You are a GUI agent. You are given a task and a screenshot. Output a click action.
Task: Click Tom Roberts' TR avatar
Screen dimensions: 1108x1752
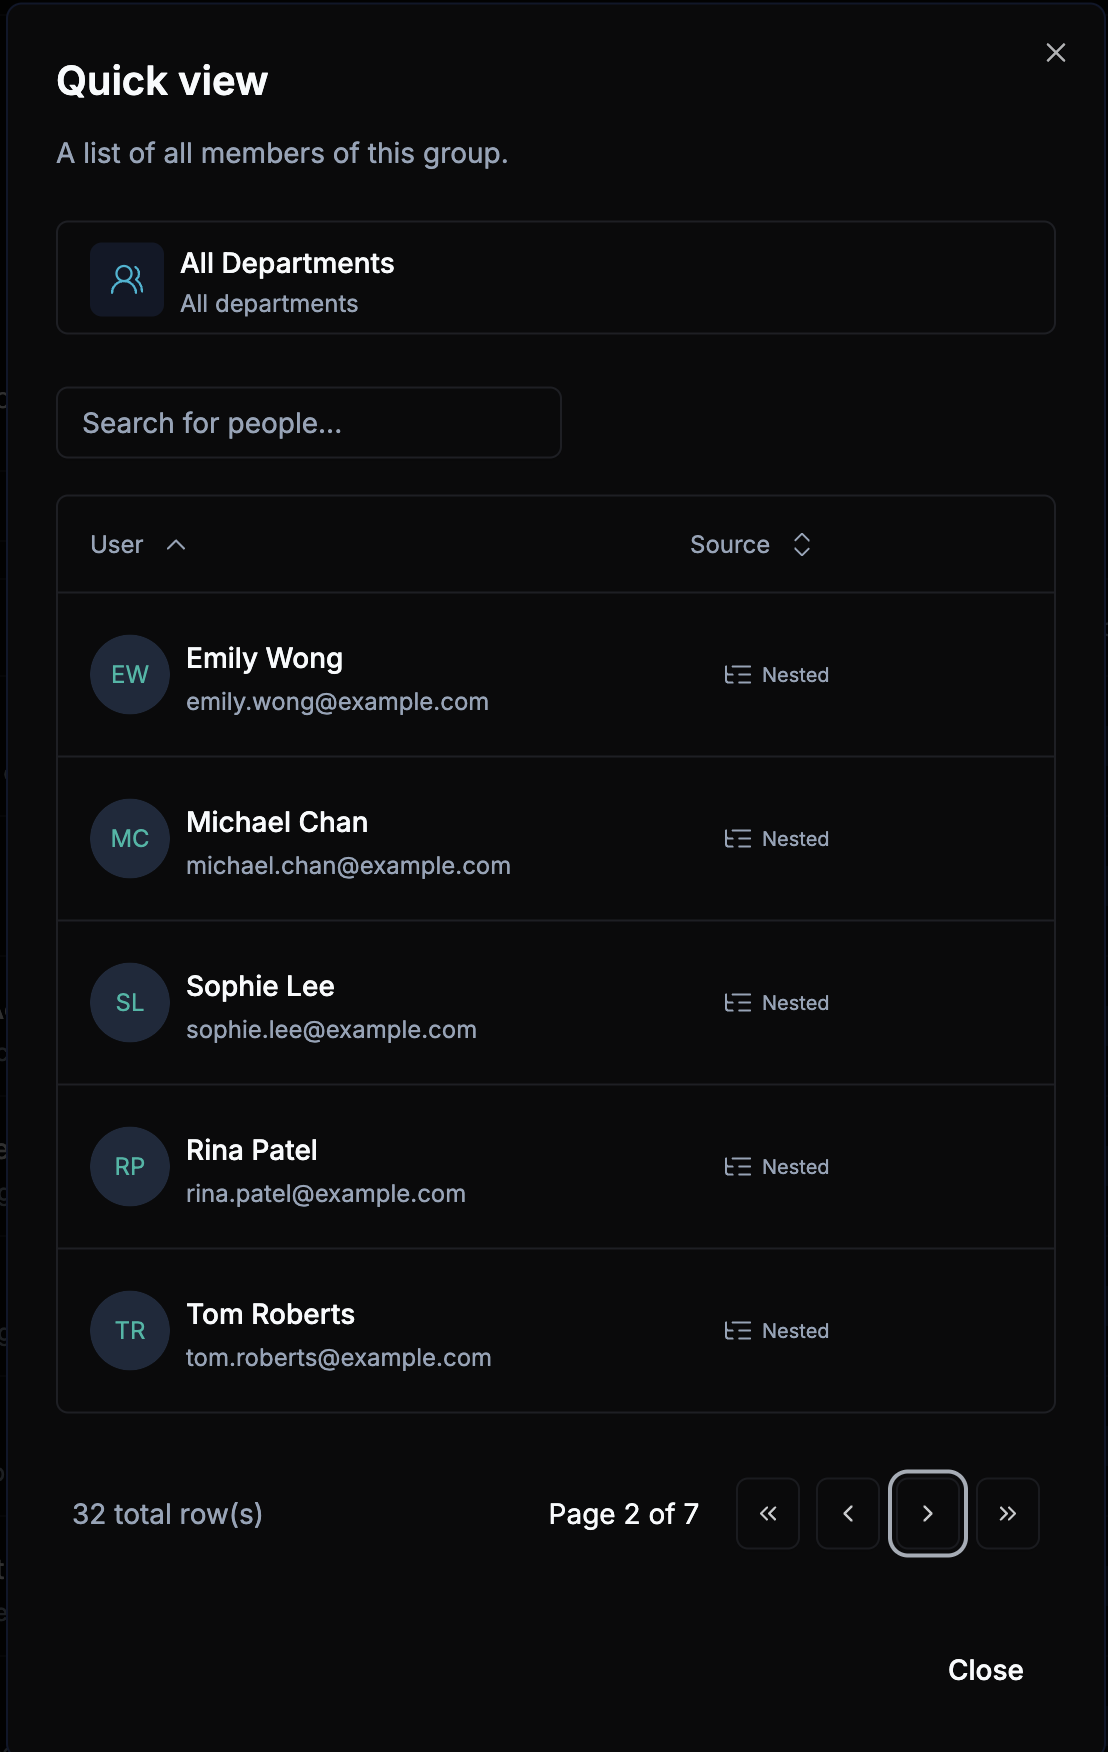click(129, 1330)
